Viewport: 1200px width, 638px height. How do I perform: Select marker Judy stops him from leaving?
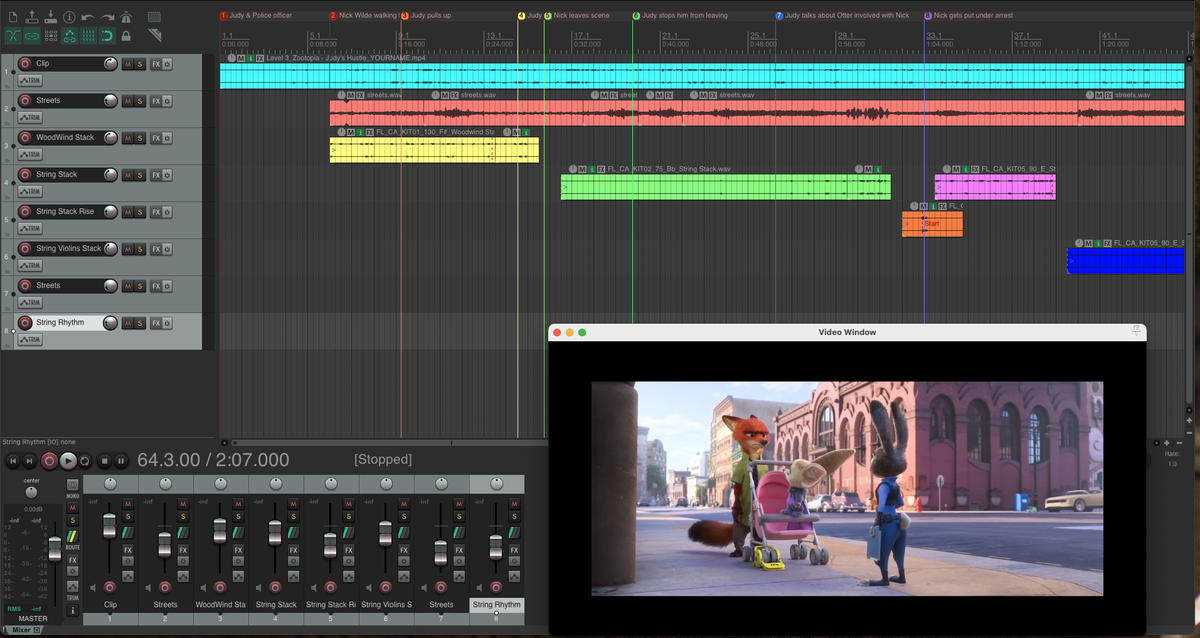(681, 16)
